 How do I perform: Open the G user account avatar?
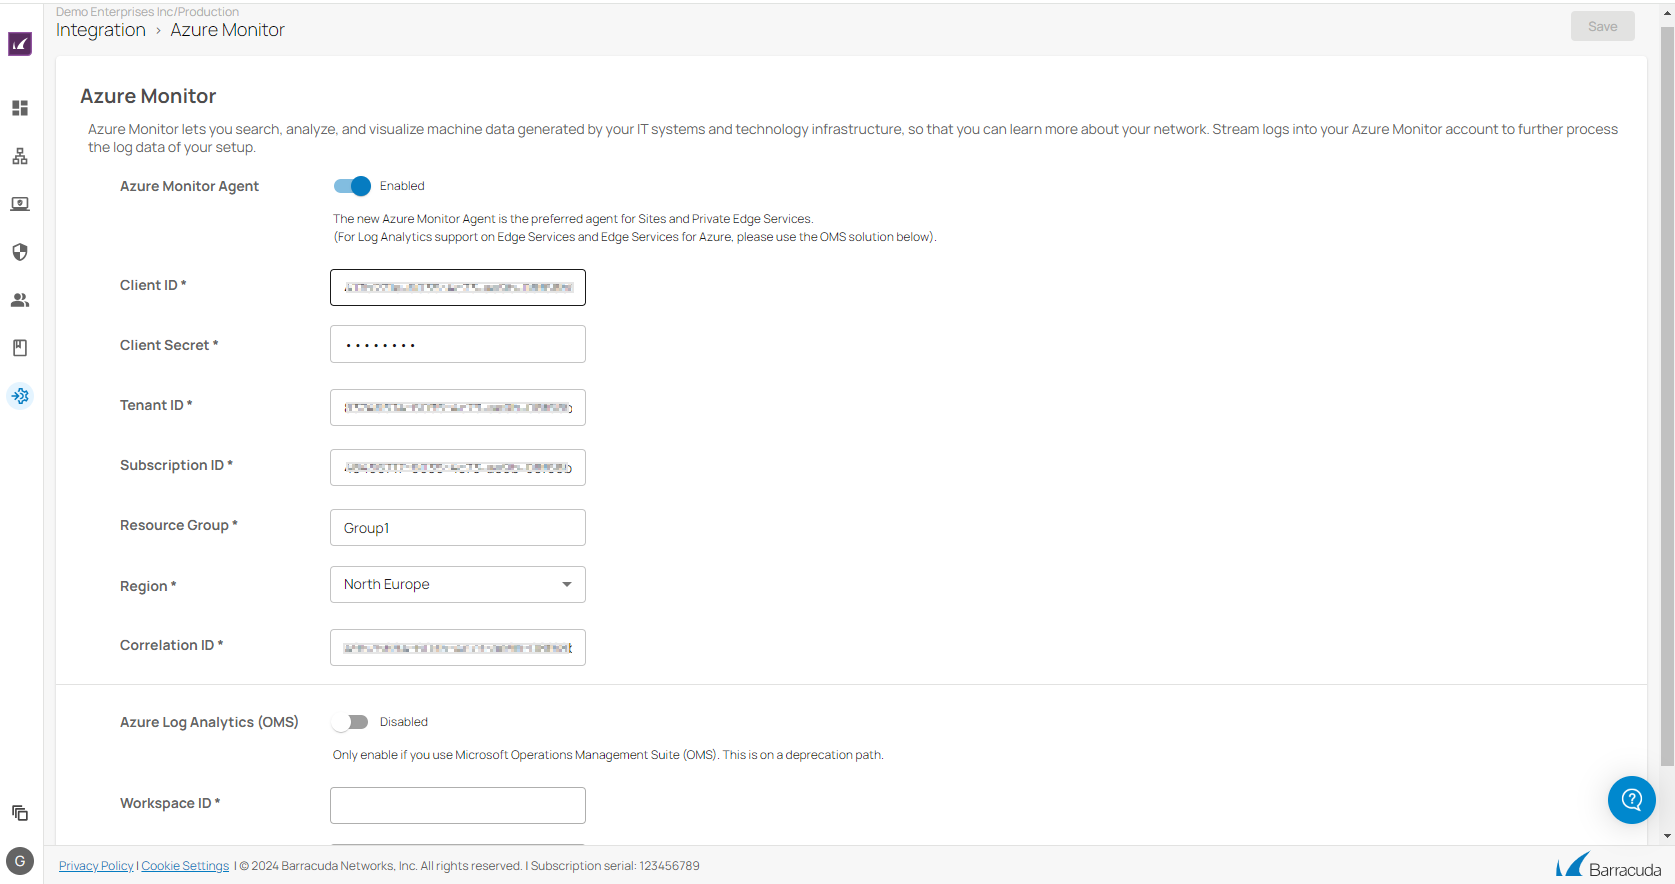point(20,861)
